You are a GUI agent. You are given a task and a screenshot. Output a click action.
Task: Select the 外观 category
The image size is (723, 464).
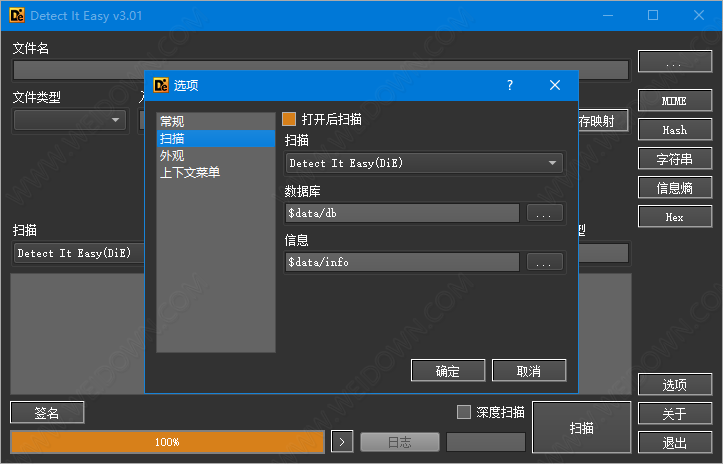(x=216, y=155)
